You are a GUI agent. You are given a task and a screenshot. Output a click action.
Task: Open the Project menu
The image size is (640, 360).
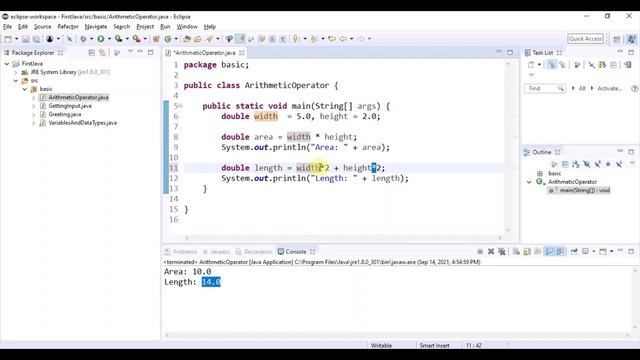(x=145, y=27)
